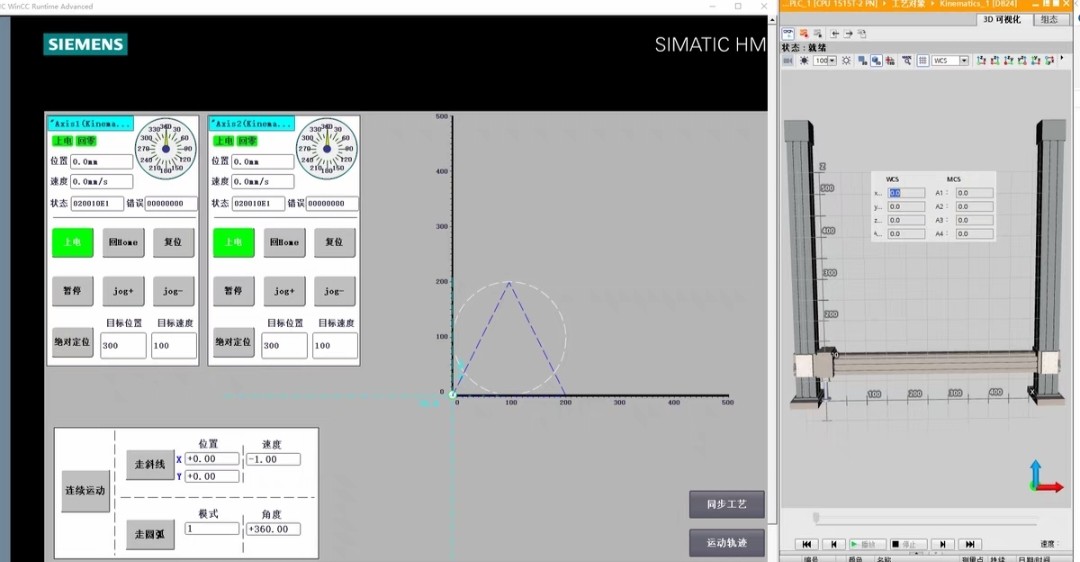Click the 走斜线 button

(149, 465)
